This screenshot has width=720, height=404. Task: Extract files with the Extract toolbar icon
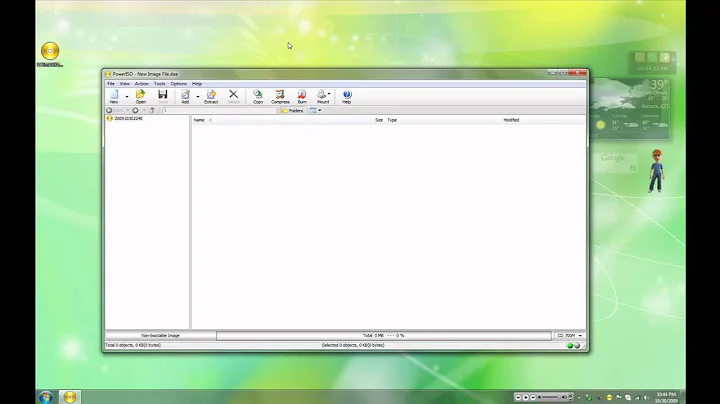click(211, 96)
